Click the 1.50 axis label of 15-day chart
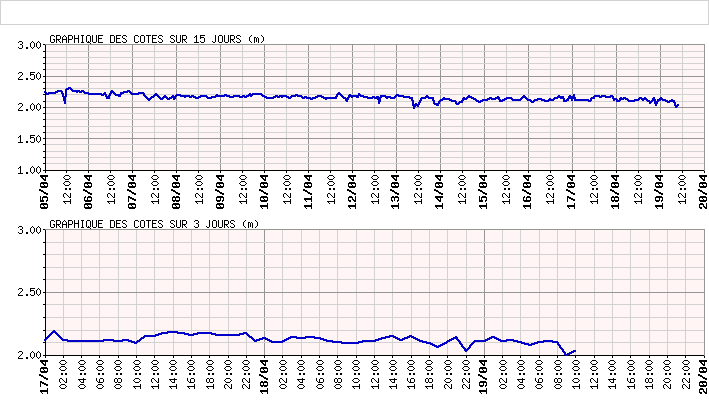 click(29, 139)
